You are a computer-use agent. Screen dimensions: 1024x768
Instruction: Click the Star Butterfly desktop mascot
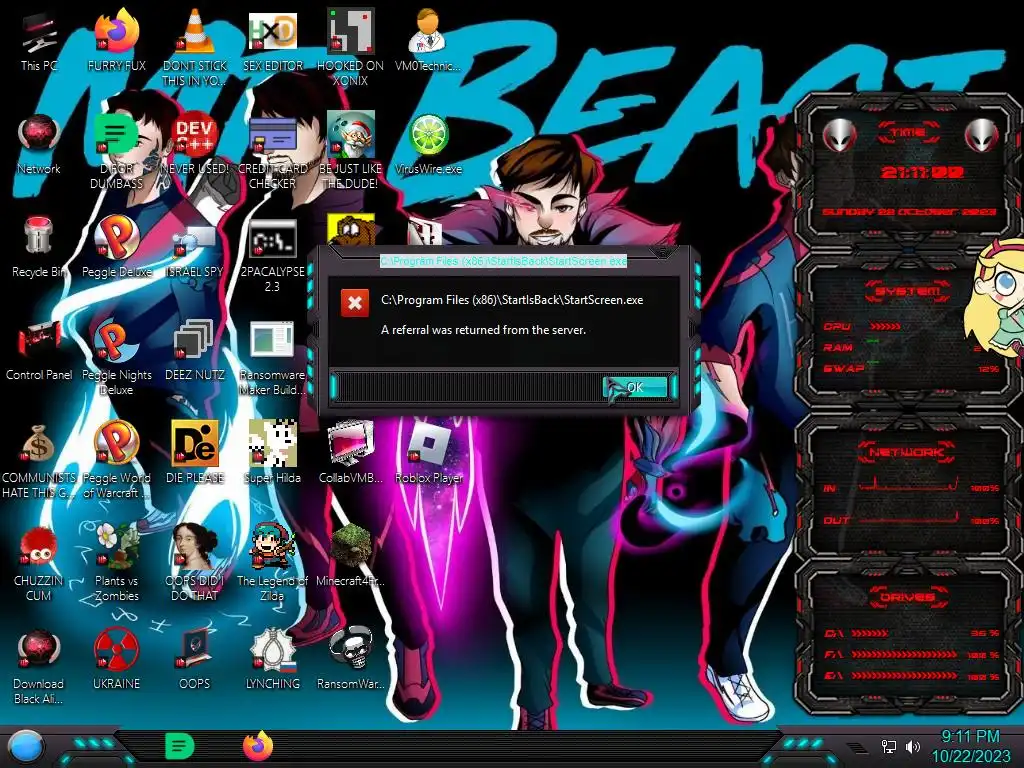[996, 300]
